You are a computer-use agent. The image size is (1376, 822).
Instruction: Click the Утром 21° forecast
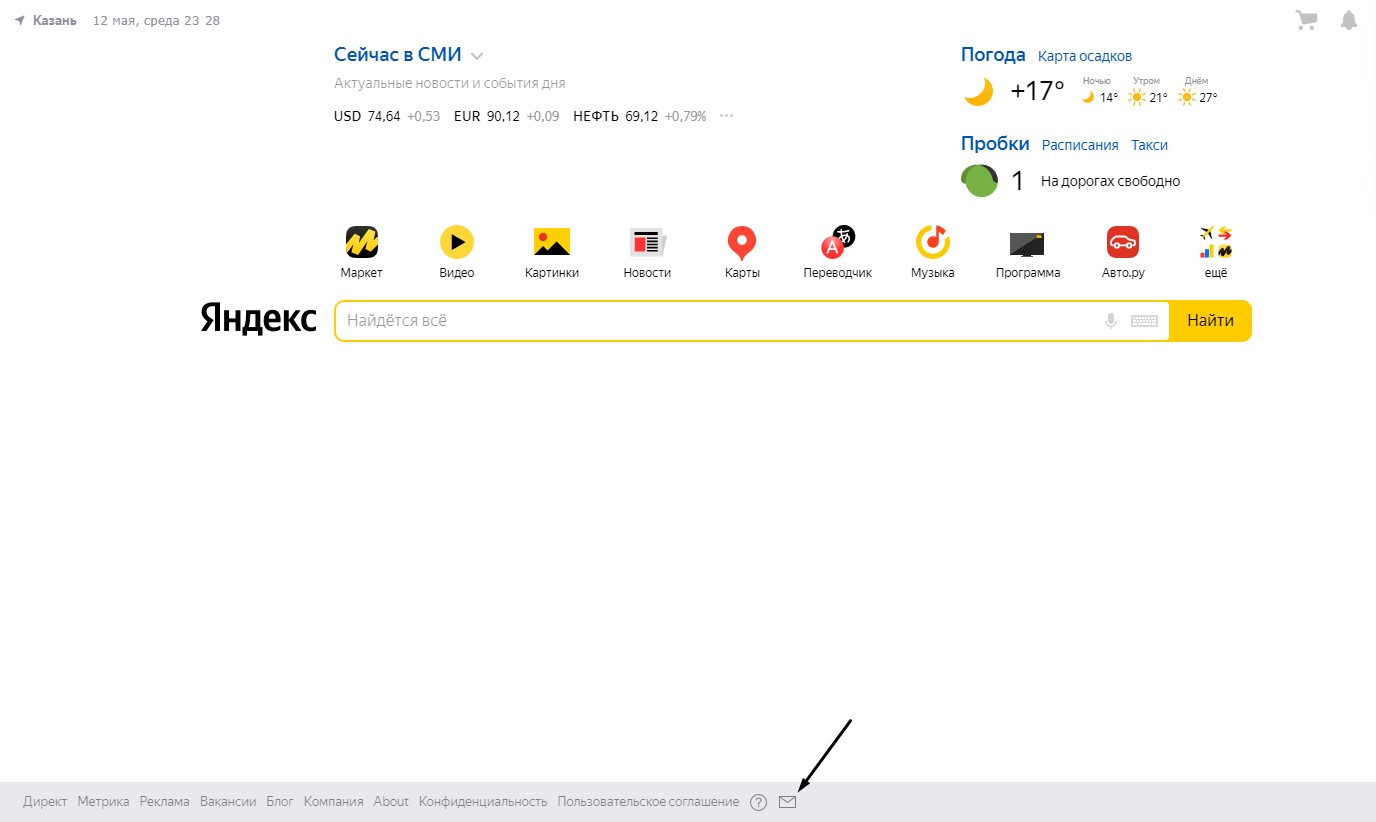[1147, 91]
